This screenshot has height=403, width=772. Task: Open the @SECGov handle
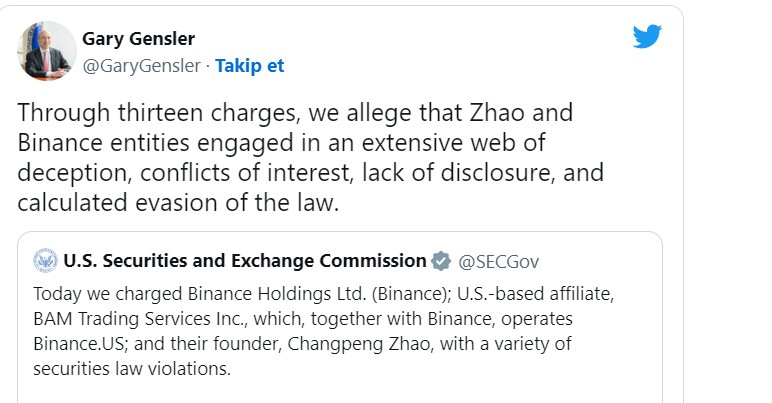point(499,262)
